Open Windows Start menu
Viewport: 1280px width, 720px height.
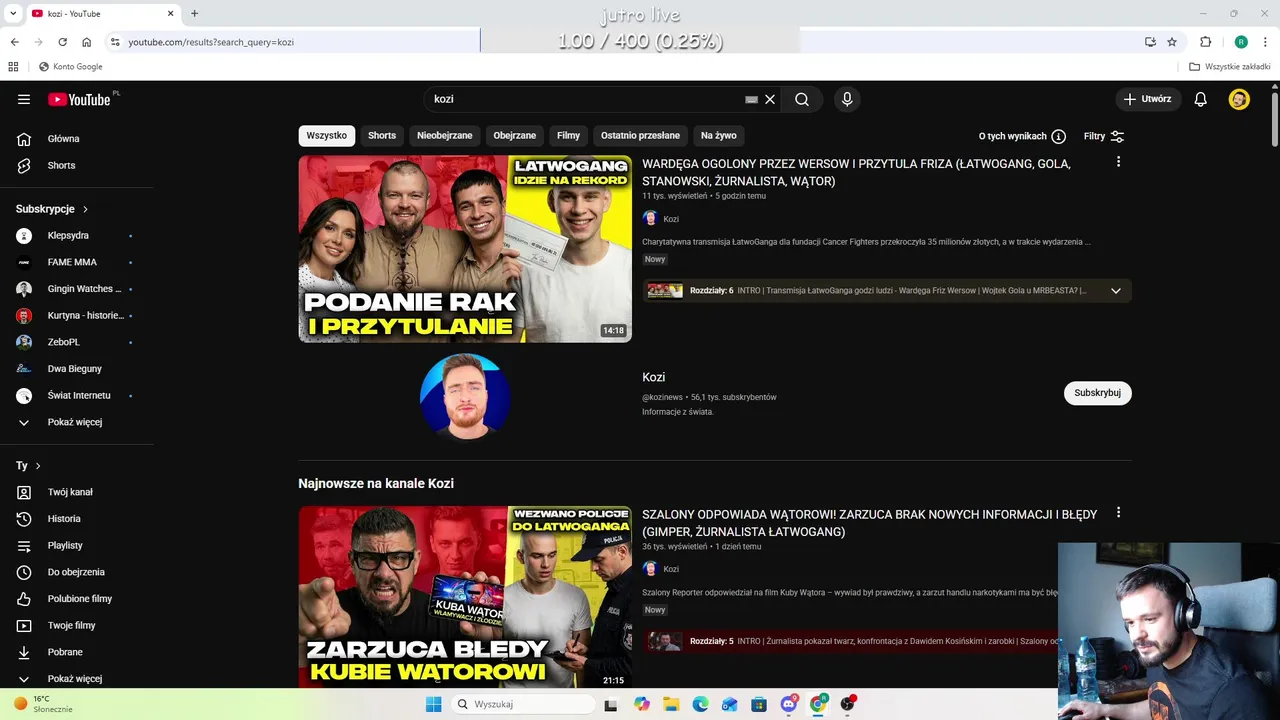[433, 704]
